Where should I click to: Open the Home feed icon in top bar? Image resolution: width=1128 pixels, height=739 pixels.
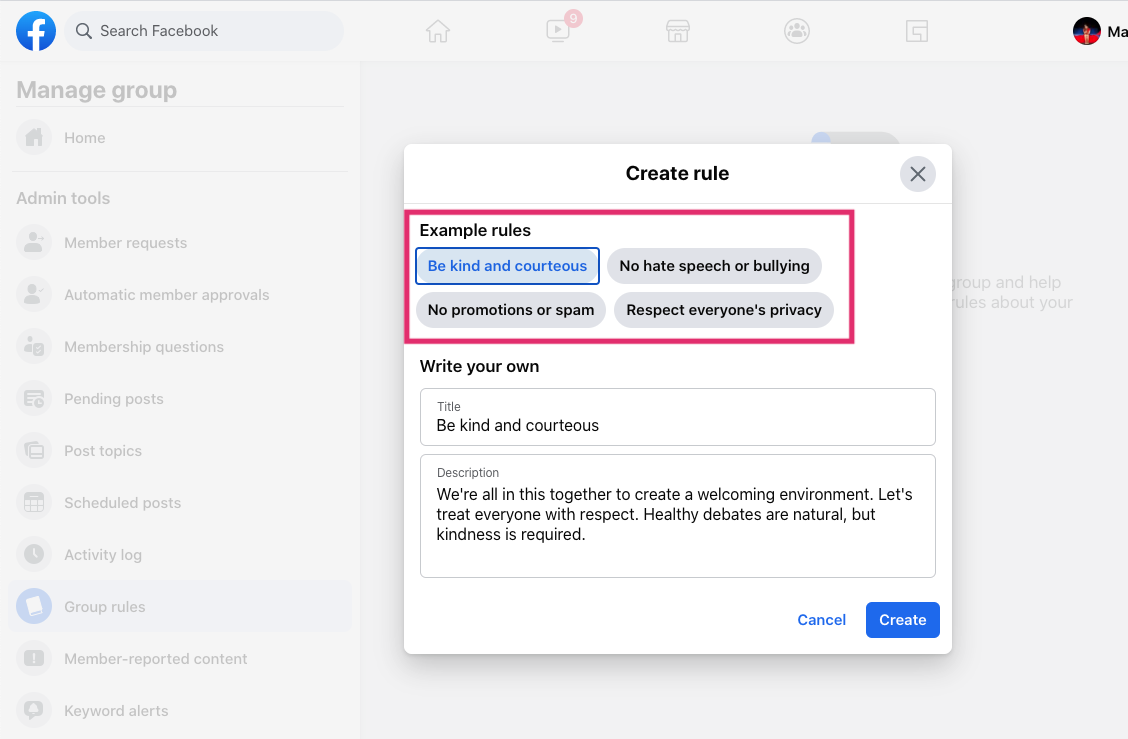(437, 31)
